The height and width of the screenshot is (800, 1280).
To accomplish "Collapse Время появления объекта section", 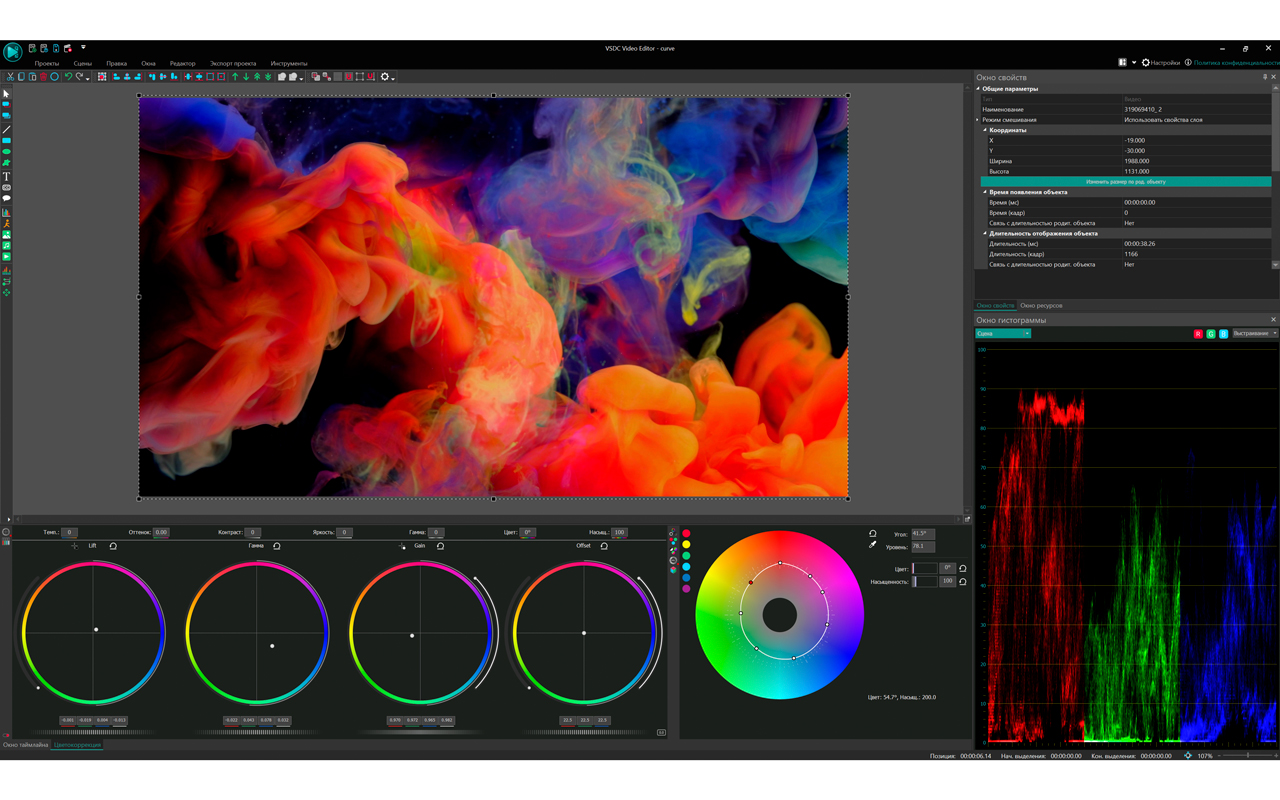I will (985, 192).
